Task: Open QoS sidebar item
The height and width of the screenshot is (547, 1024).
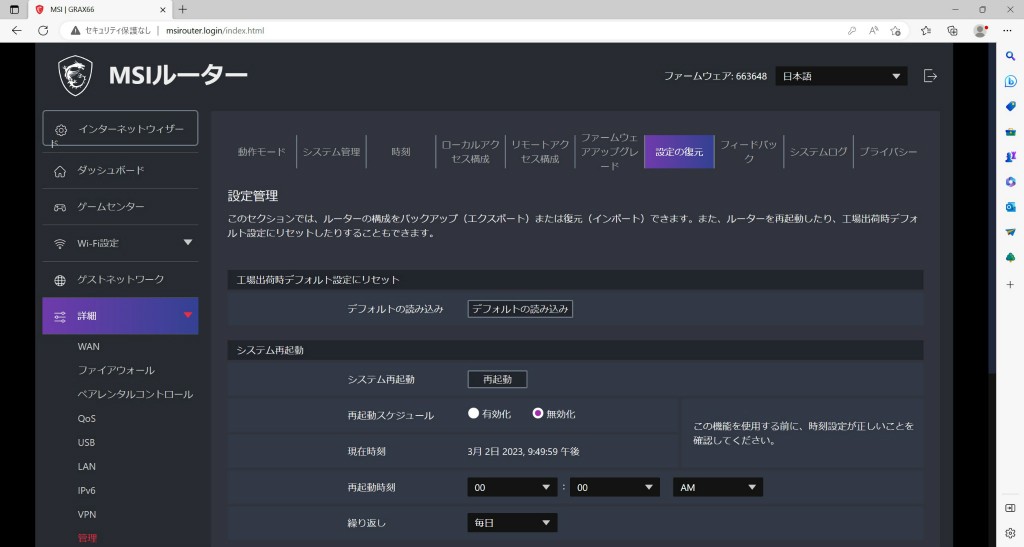Action: [x=86, y=418]
